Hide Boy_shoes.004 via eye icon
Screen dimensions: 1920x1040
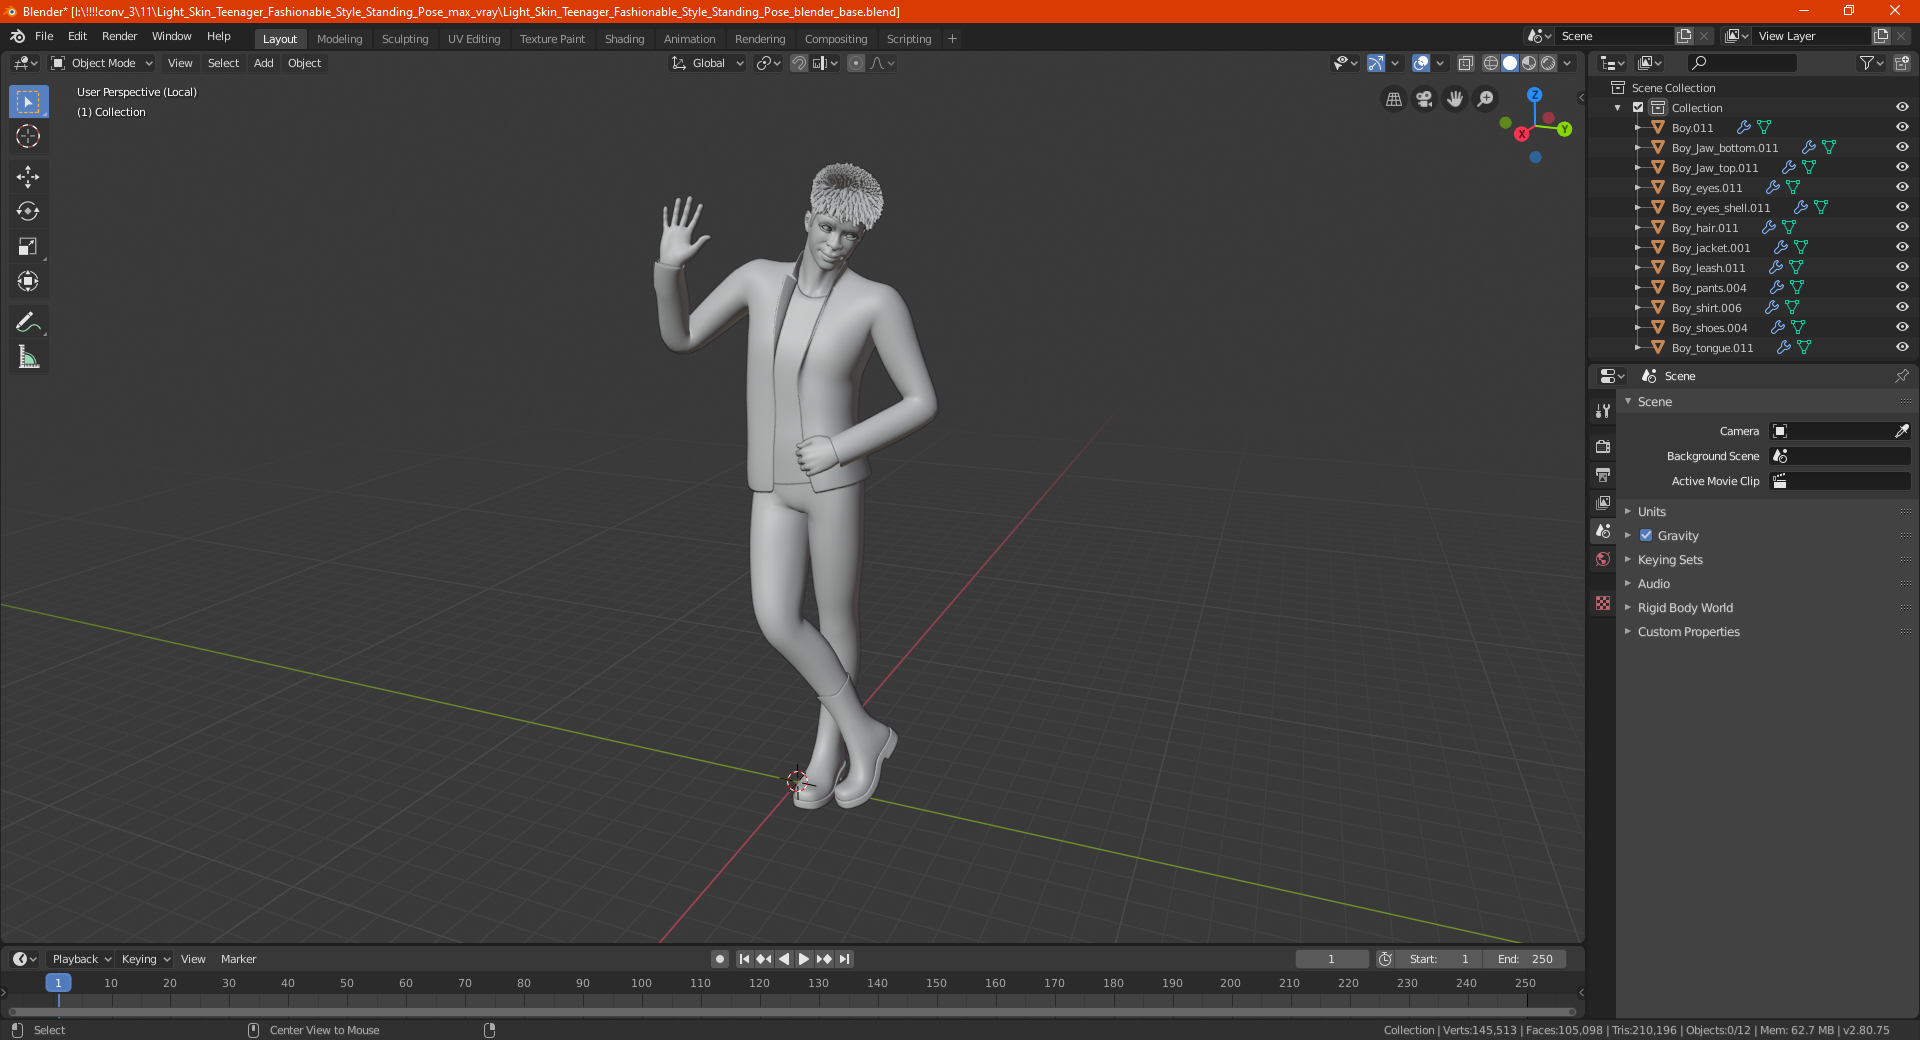pos(1902,328)
